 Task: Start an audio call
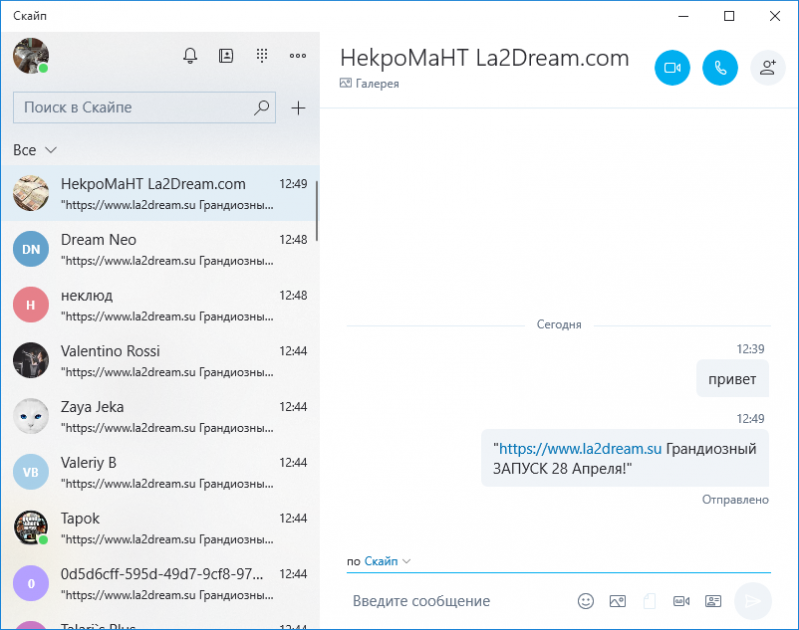[x=720, y=68]
